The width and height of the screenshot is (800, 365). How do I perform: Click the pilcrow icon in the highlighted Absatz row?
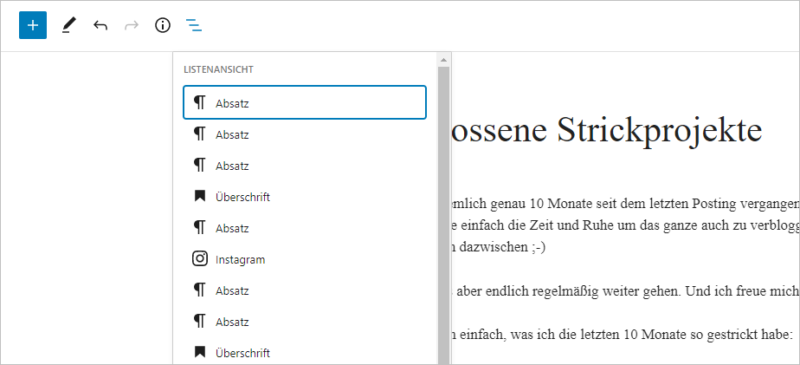[x=199, y=103]
